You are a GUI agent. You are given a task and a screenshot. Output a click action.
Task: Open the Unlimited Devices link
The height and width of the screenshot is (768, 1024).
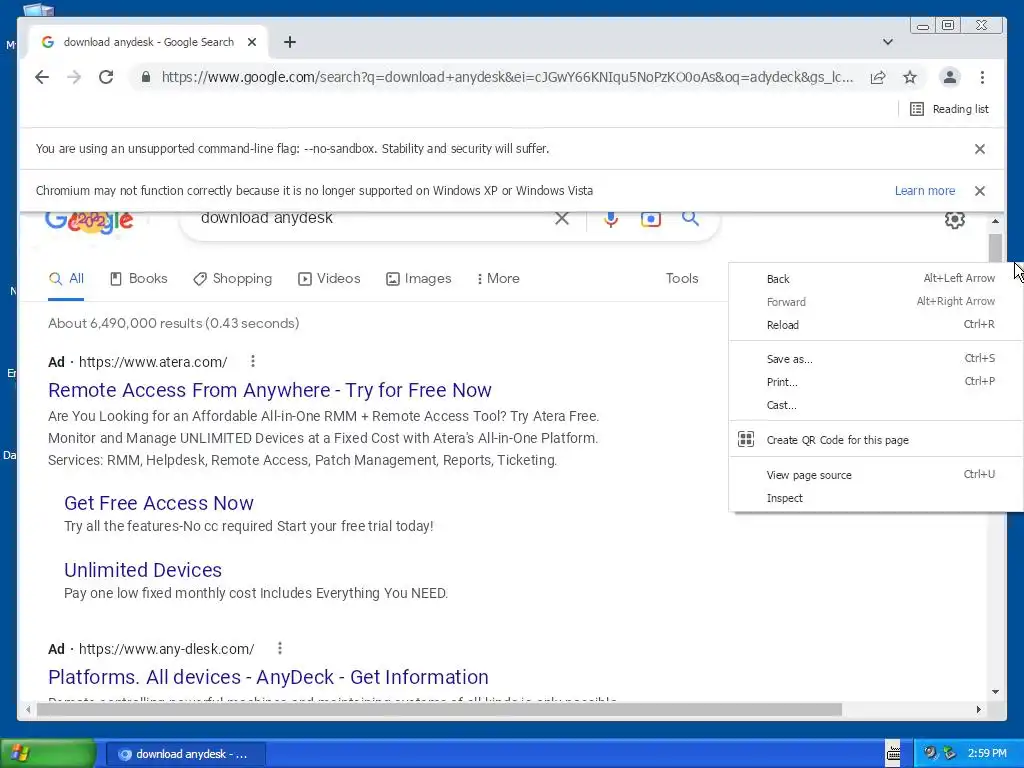point(143,570)
